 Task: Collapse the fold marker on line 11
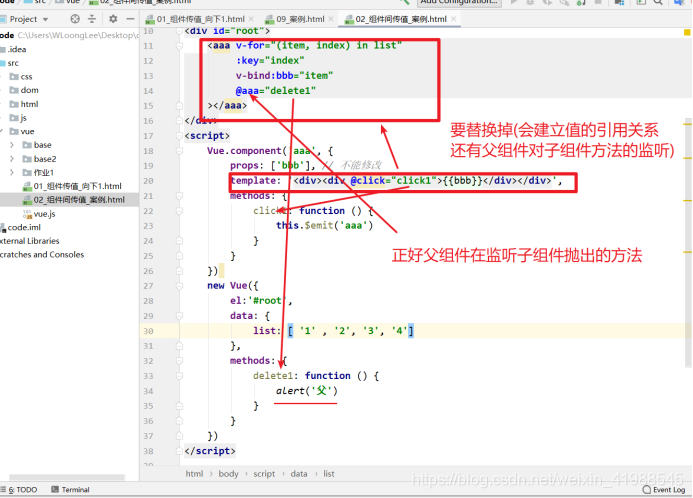click(x=179, y=46)
